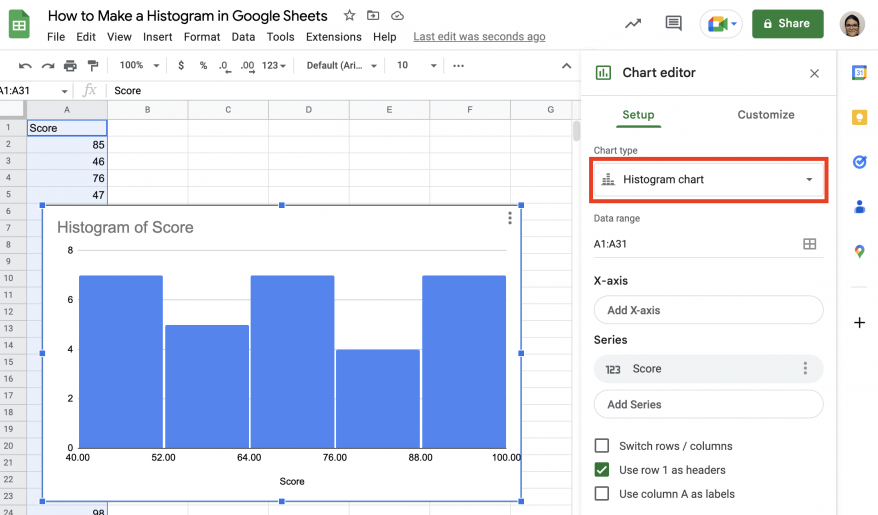
Task: Open Google Calendar side panel
Action: click(859, 73)
